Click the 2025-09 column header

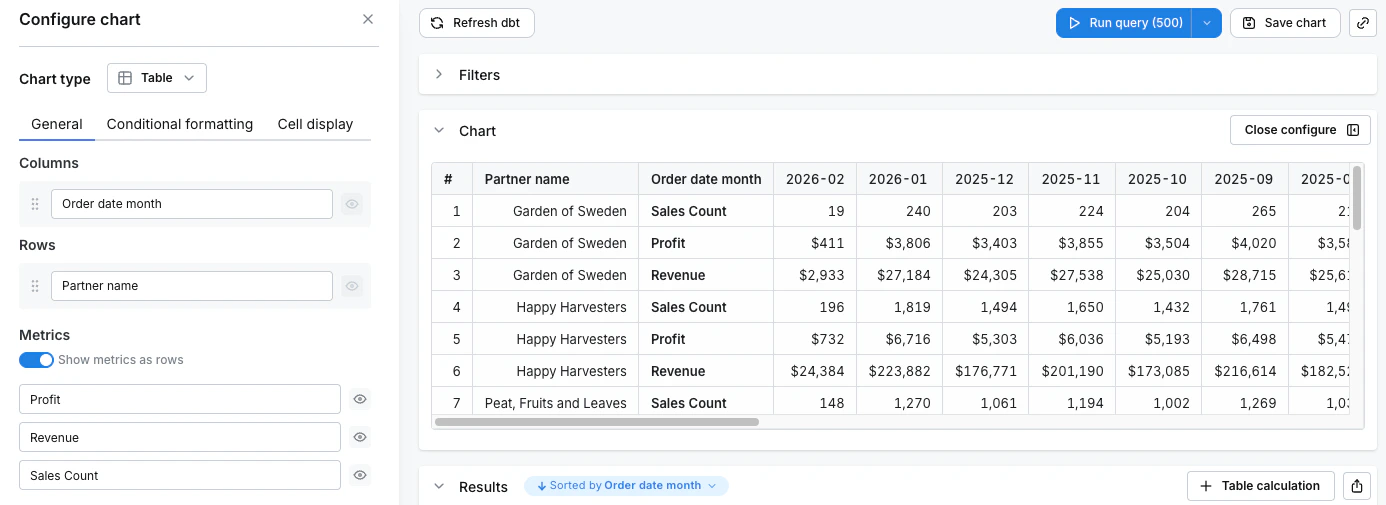(x=1244, y=179)
